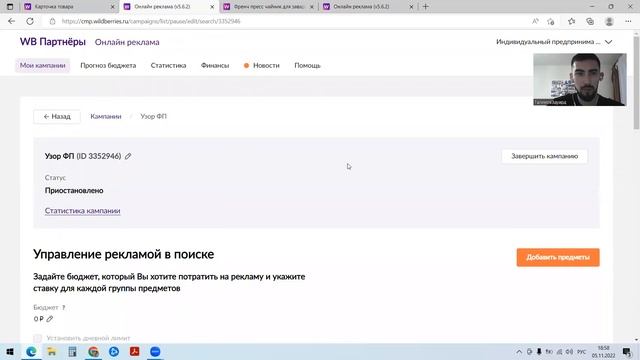The width and height of the screenshot is (640, 360).
Task: Open the Мои кампании menu item
Action: point(42,65)
